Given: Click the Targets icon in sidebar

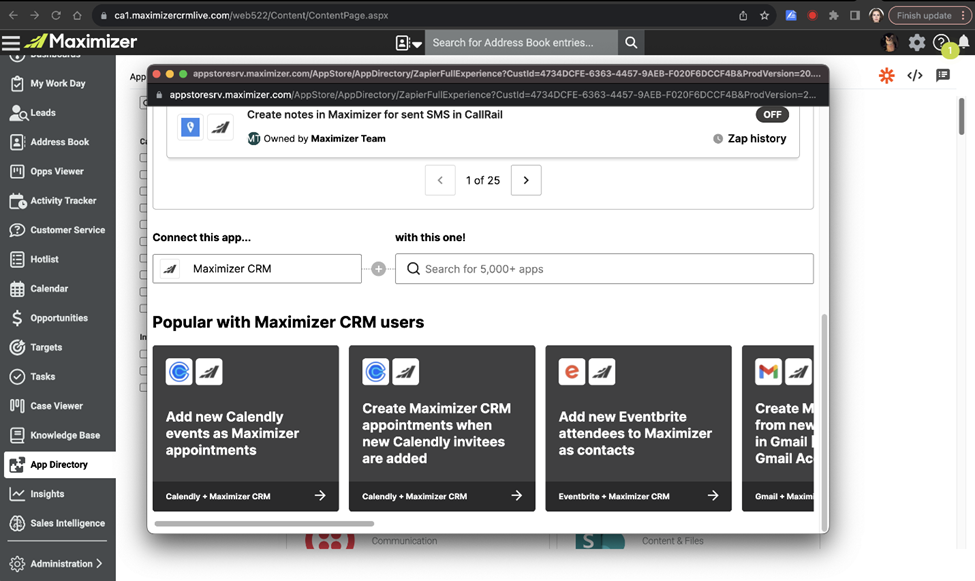Looking at the screenshot, I should (17, 347).
